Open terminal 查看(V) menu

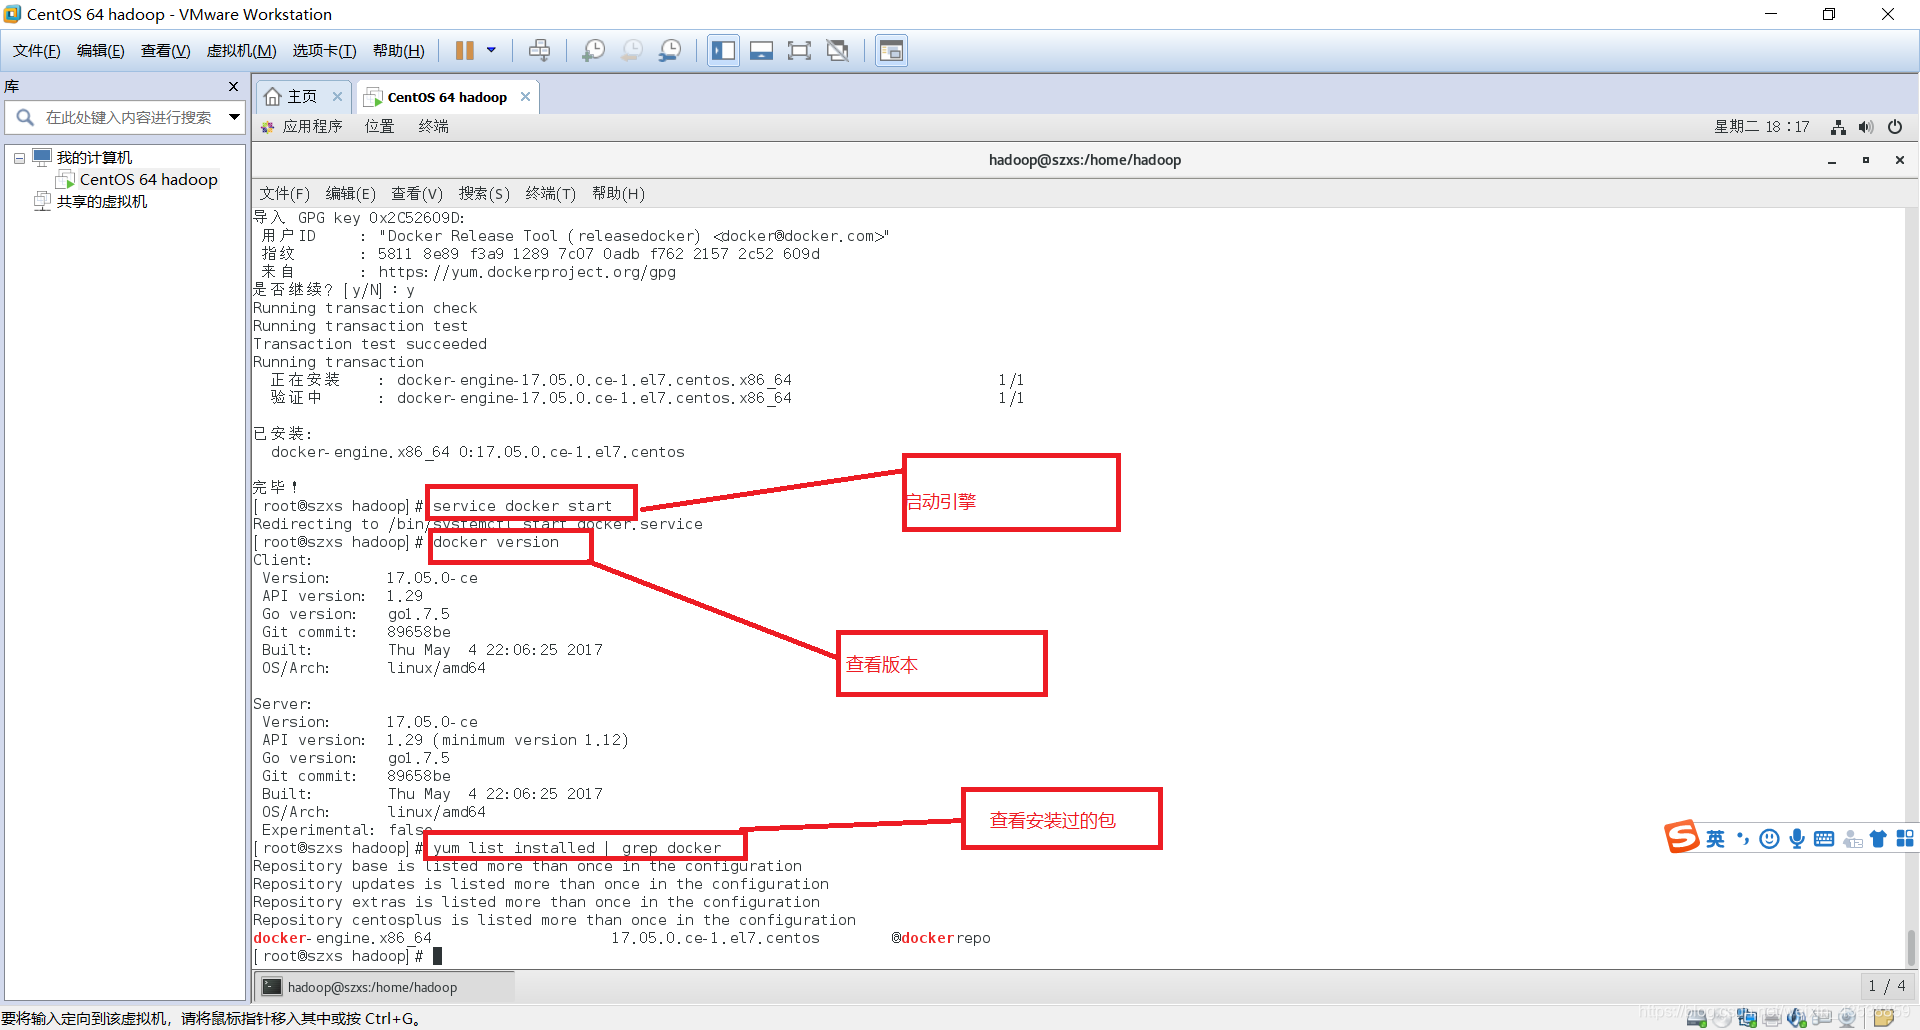[417, 194]
